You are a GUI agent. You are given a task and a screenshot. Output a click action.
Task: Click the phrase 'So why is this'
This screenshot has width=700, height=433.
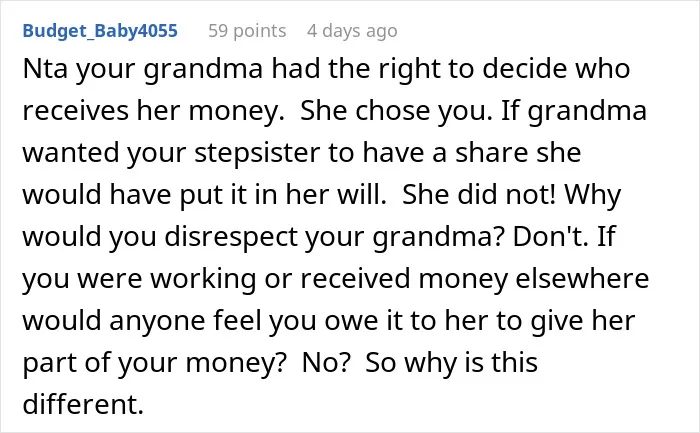pos(451,362)
